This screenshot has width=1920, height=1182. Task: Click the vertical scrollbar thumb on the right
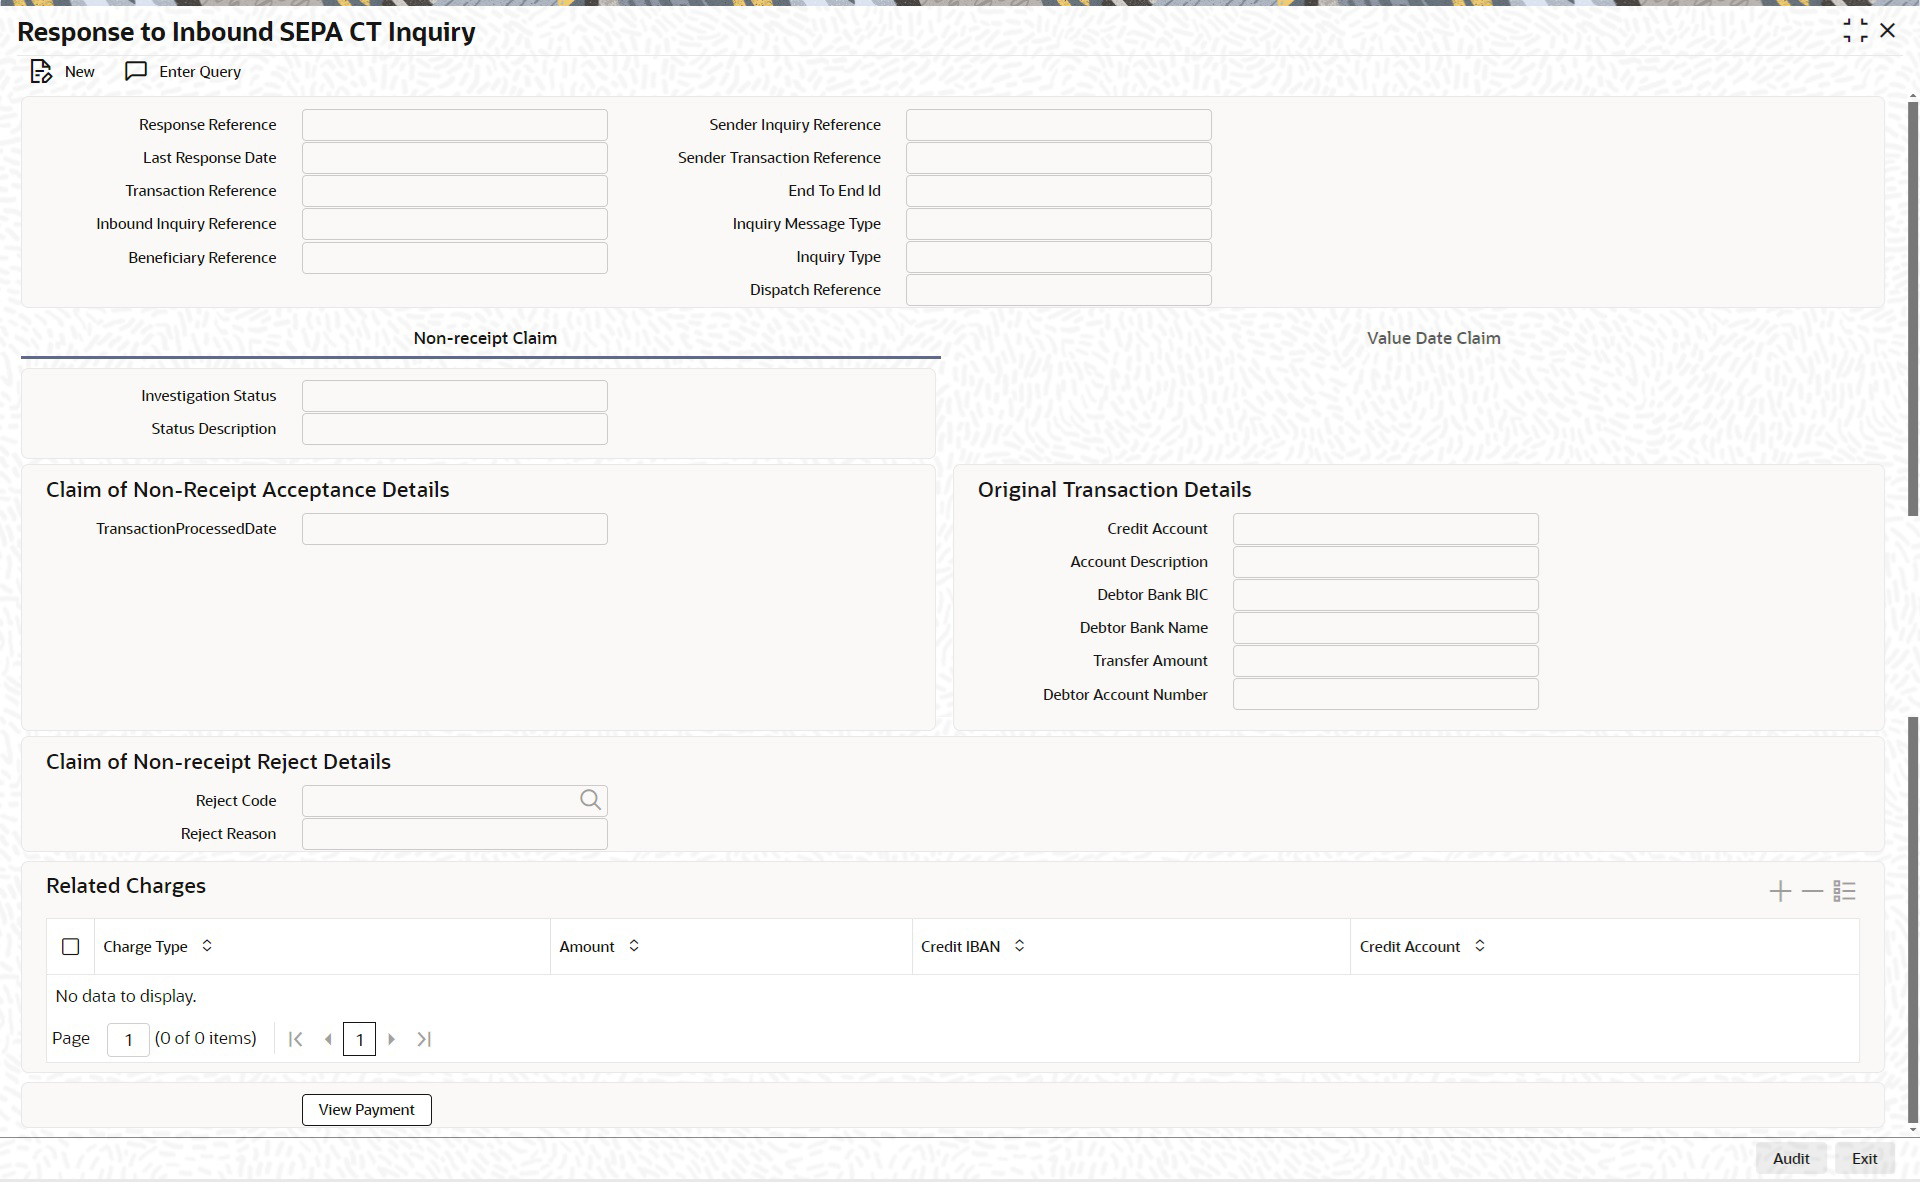pyautogui.click(x=1913, y=310)
